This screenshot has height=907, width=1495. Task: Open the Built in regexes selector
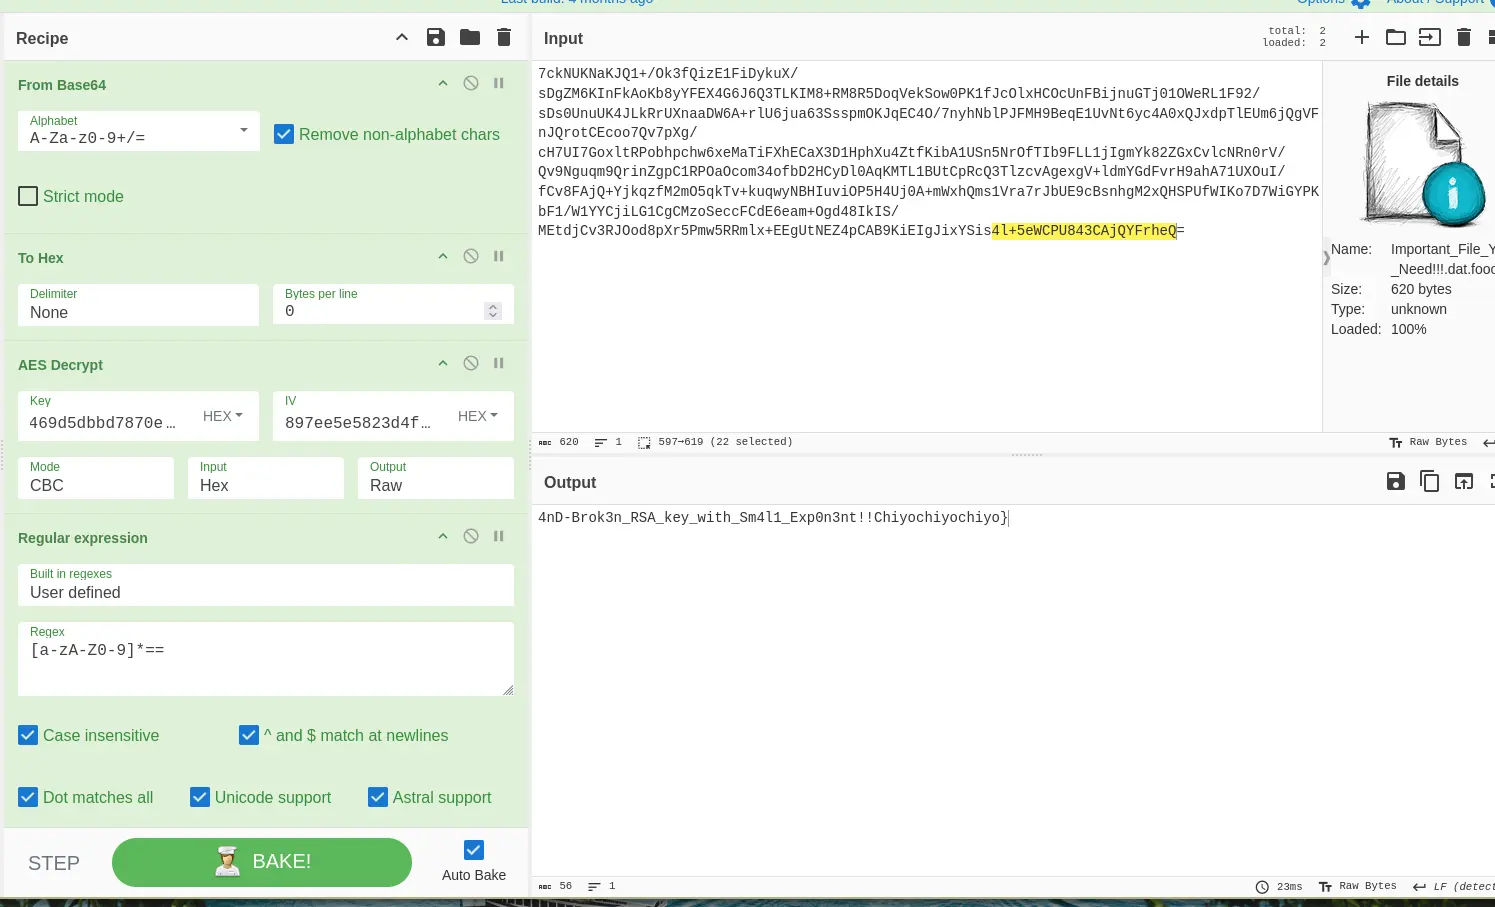265,585
